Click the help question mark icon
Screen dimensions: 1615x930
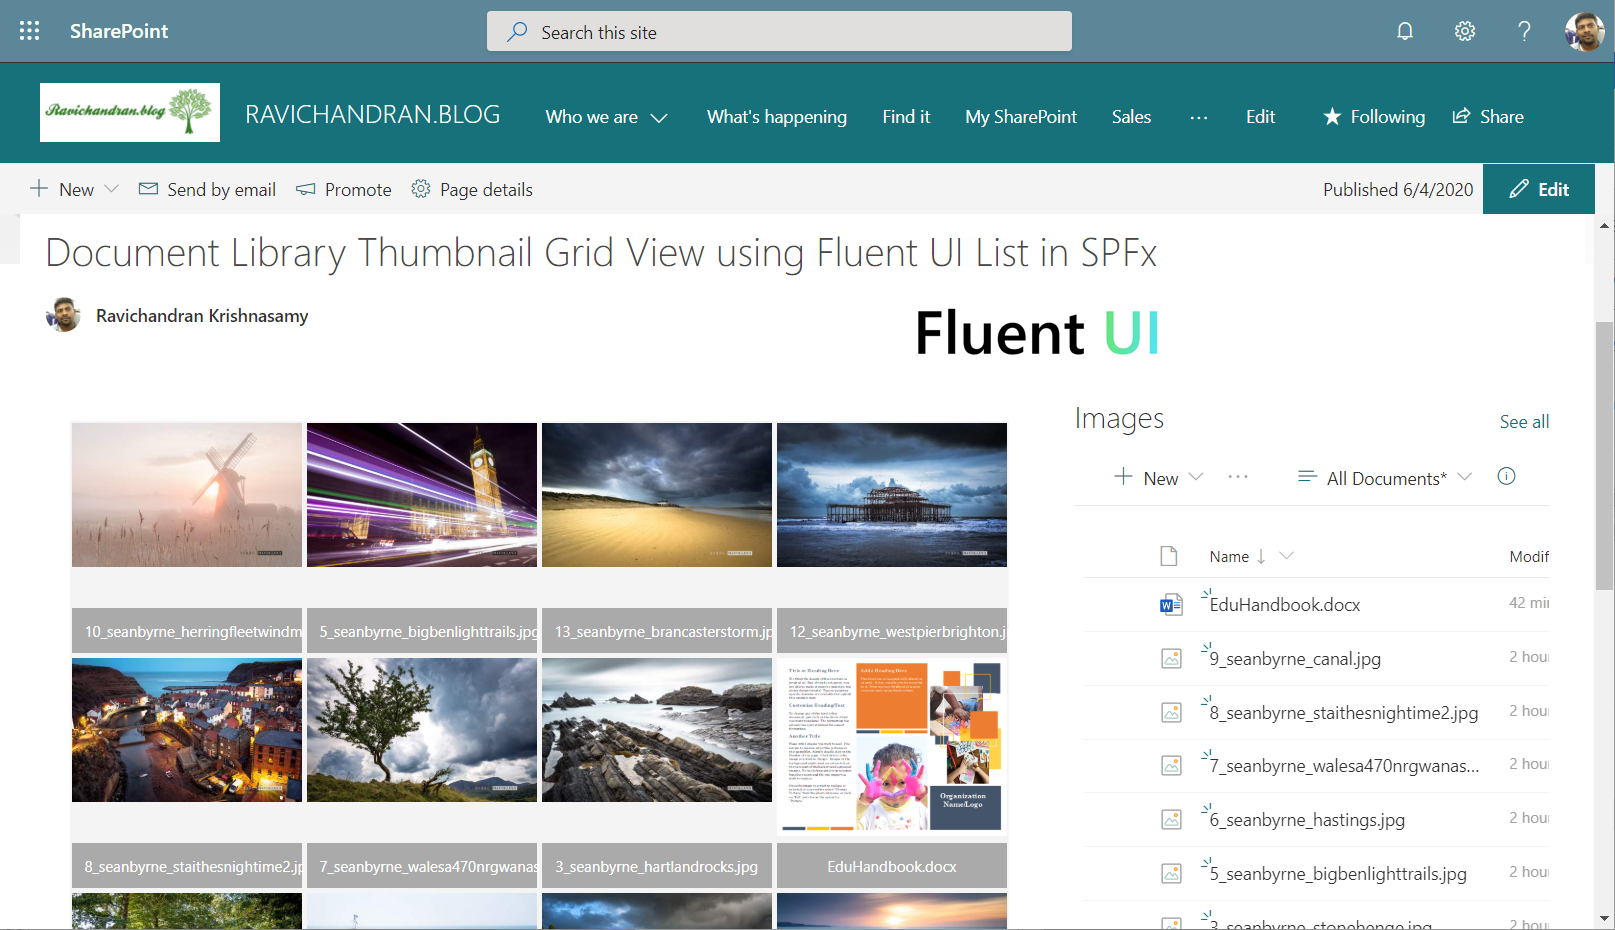tap(1524, 31)
